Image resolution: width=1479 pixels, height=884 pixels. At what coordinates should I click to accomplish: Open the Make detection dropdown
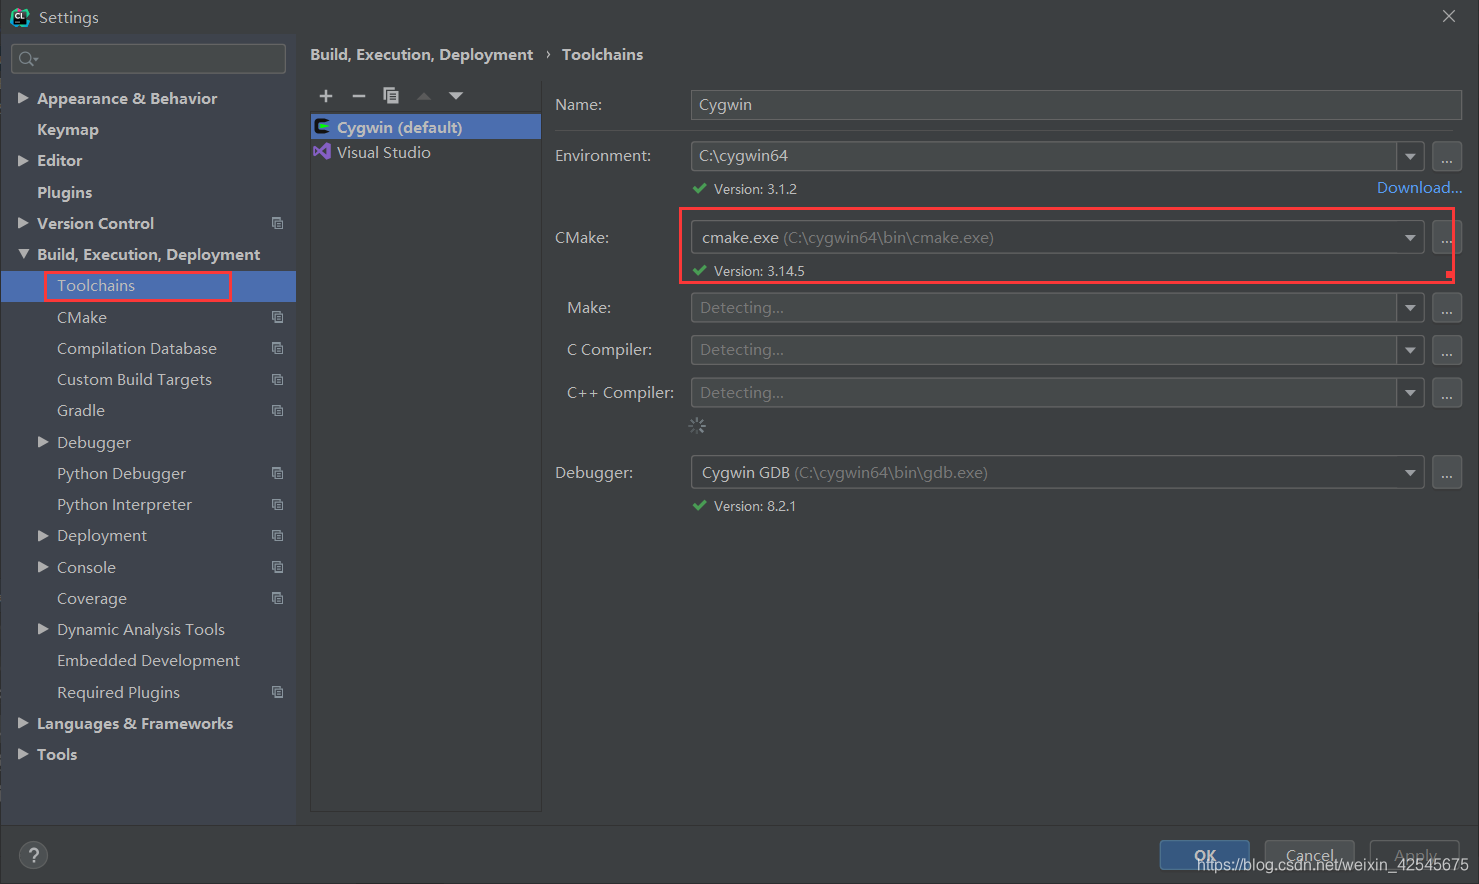(x=1409, y=307)
